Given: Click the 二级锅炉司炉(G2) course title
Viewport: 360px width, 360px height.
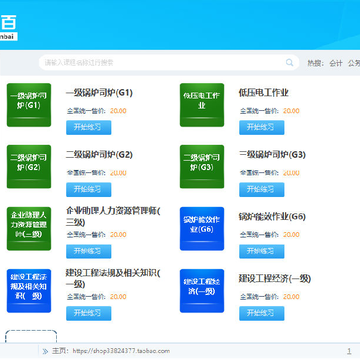Looking at the screenshot, I should point(99,155).
